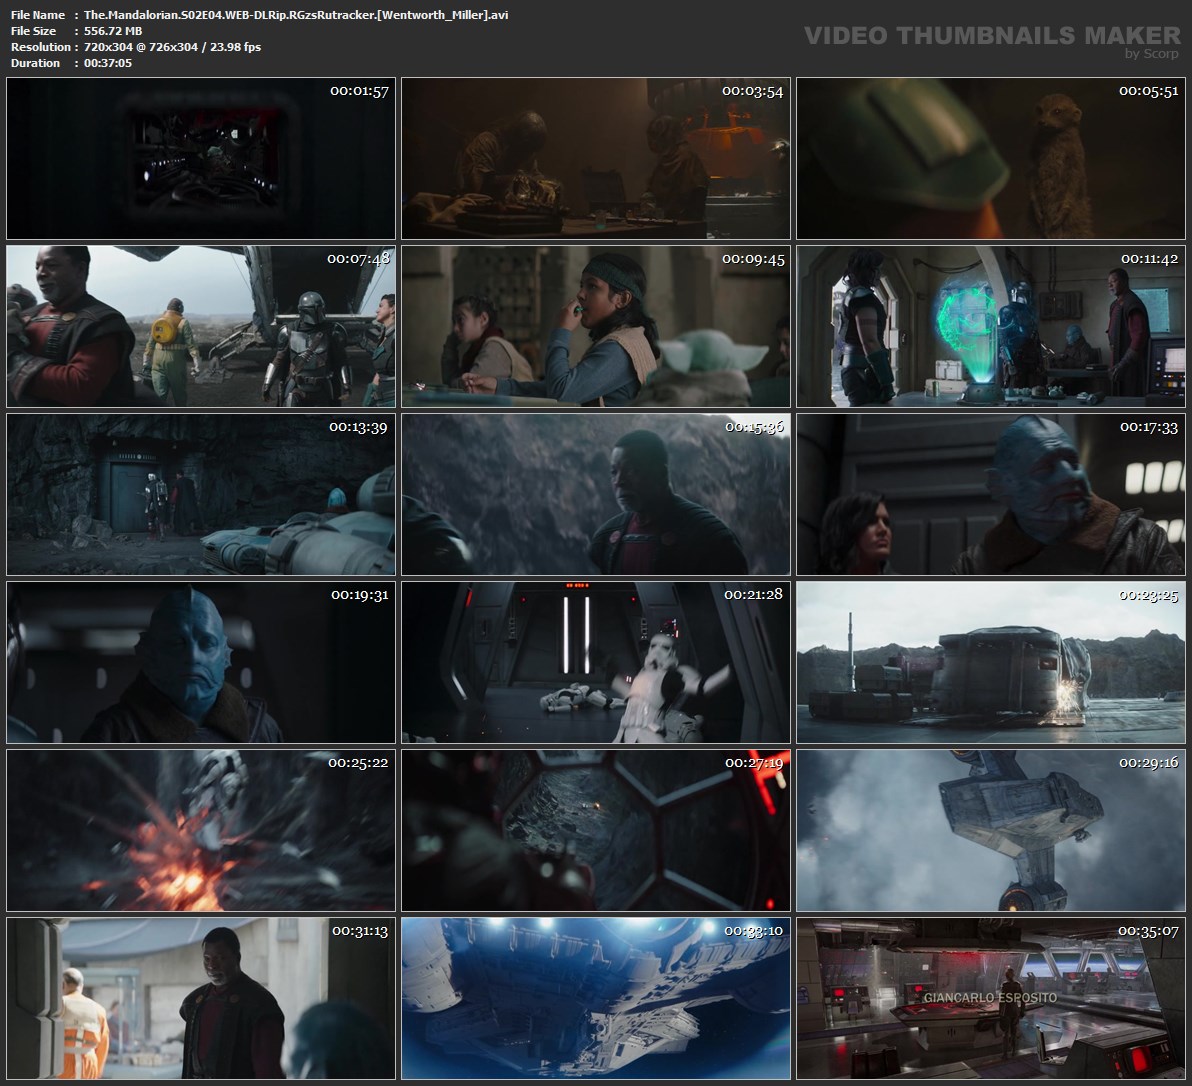Select the file size value 556.72 MB
The height and width of the screenshot is (1086, 1192).
[113, 31]
